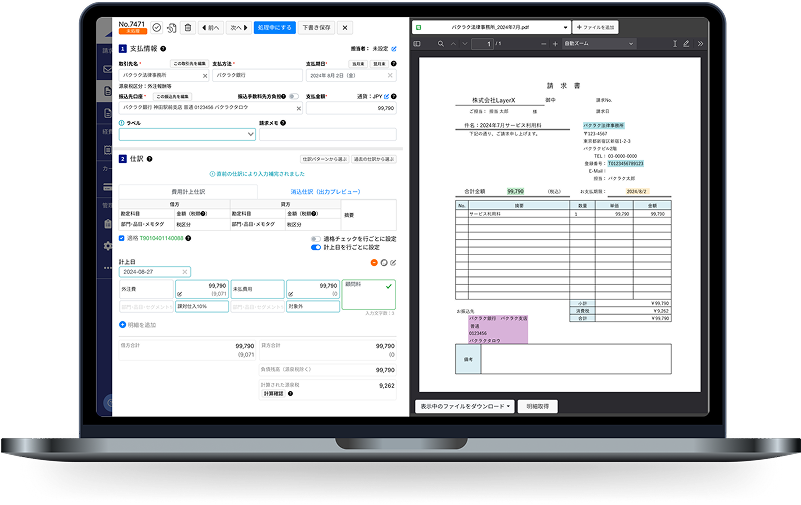Screen dimensions: 801x505
Task: Uncheck the 適格 checkbox
Action: pos(121,239)
